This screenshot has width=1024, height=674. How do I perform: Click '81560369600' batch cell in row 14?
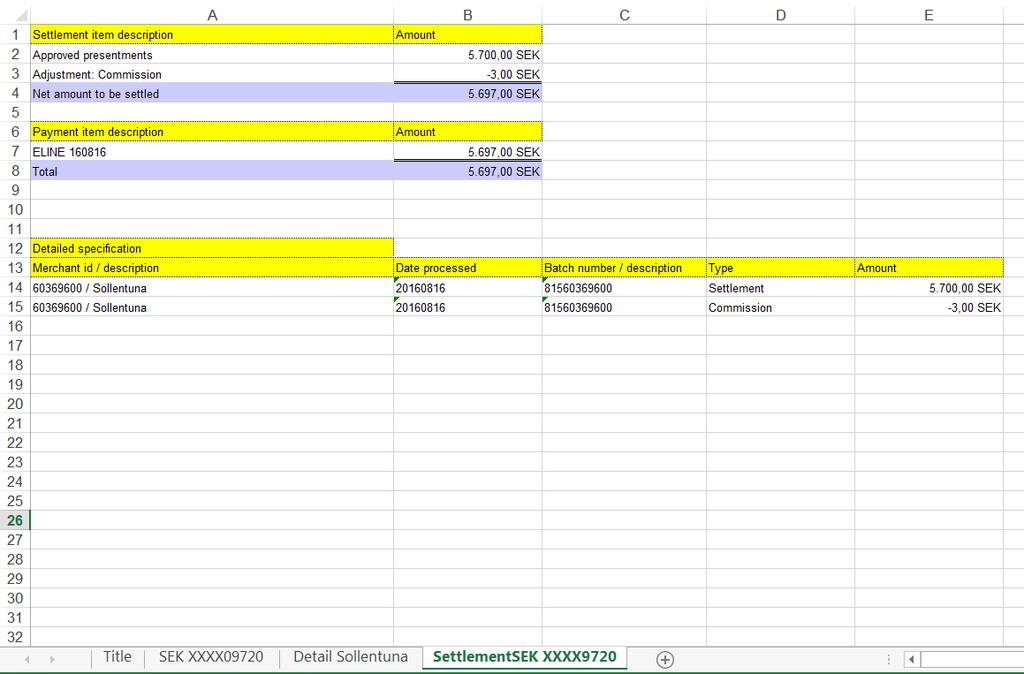(x=624, y=287)
